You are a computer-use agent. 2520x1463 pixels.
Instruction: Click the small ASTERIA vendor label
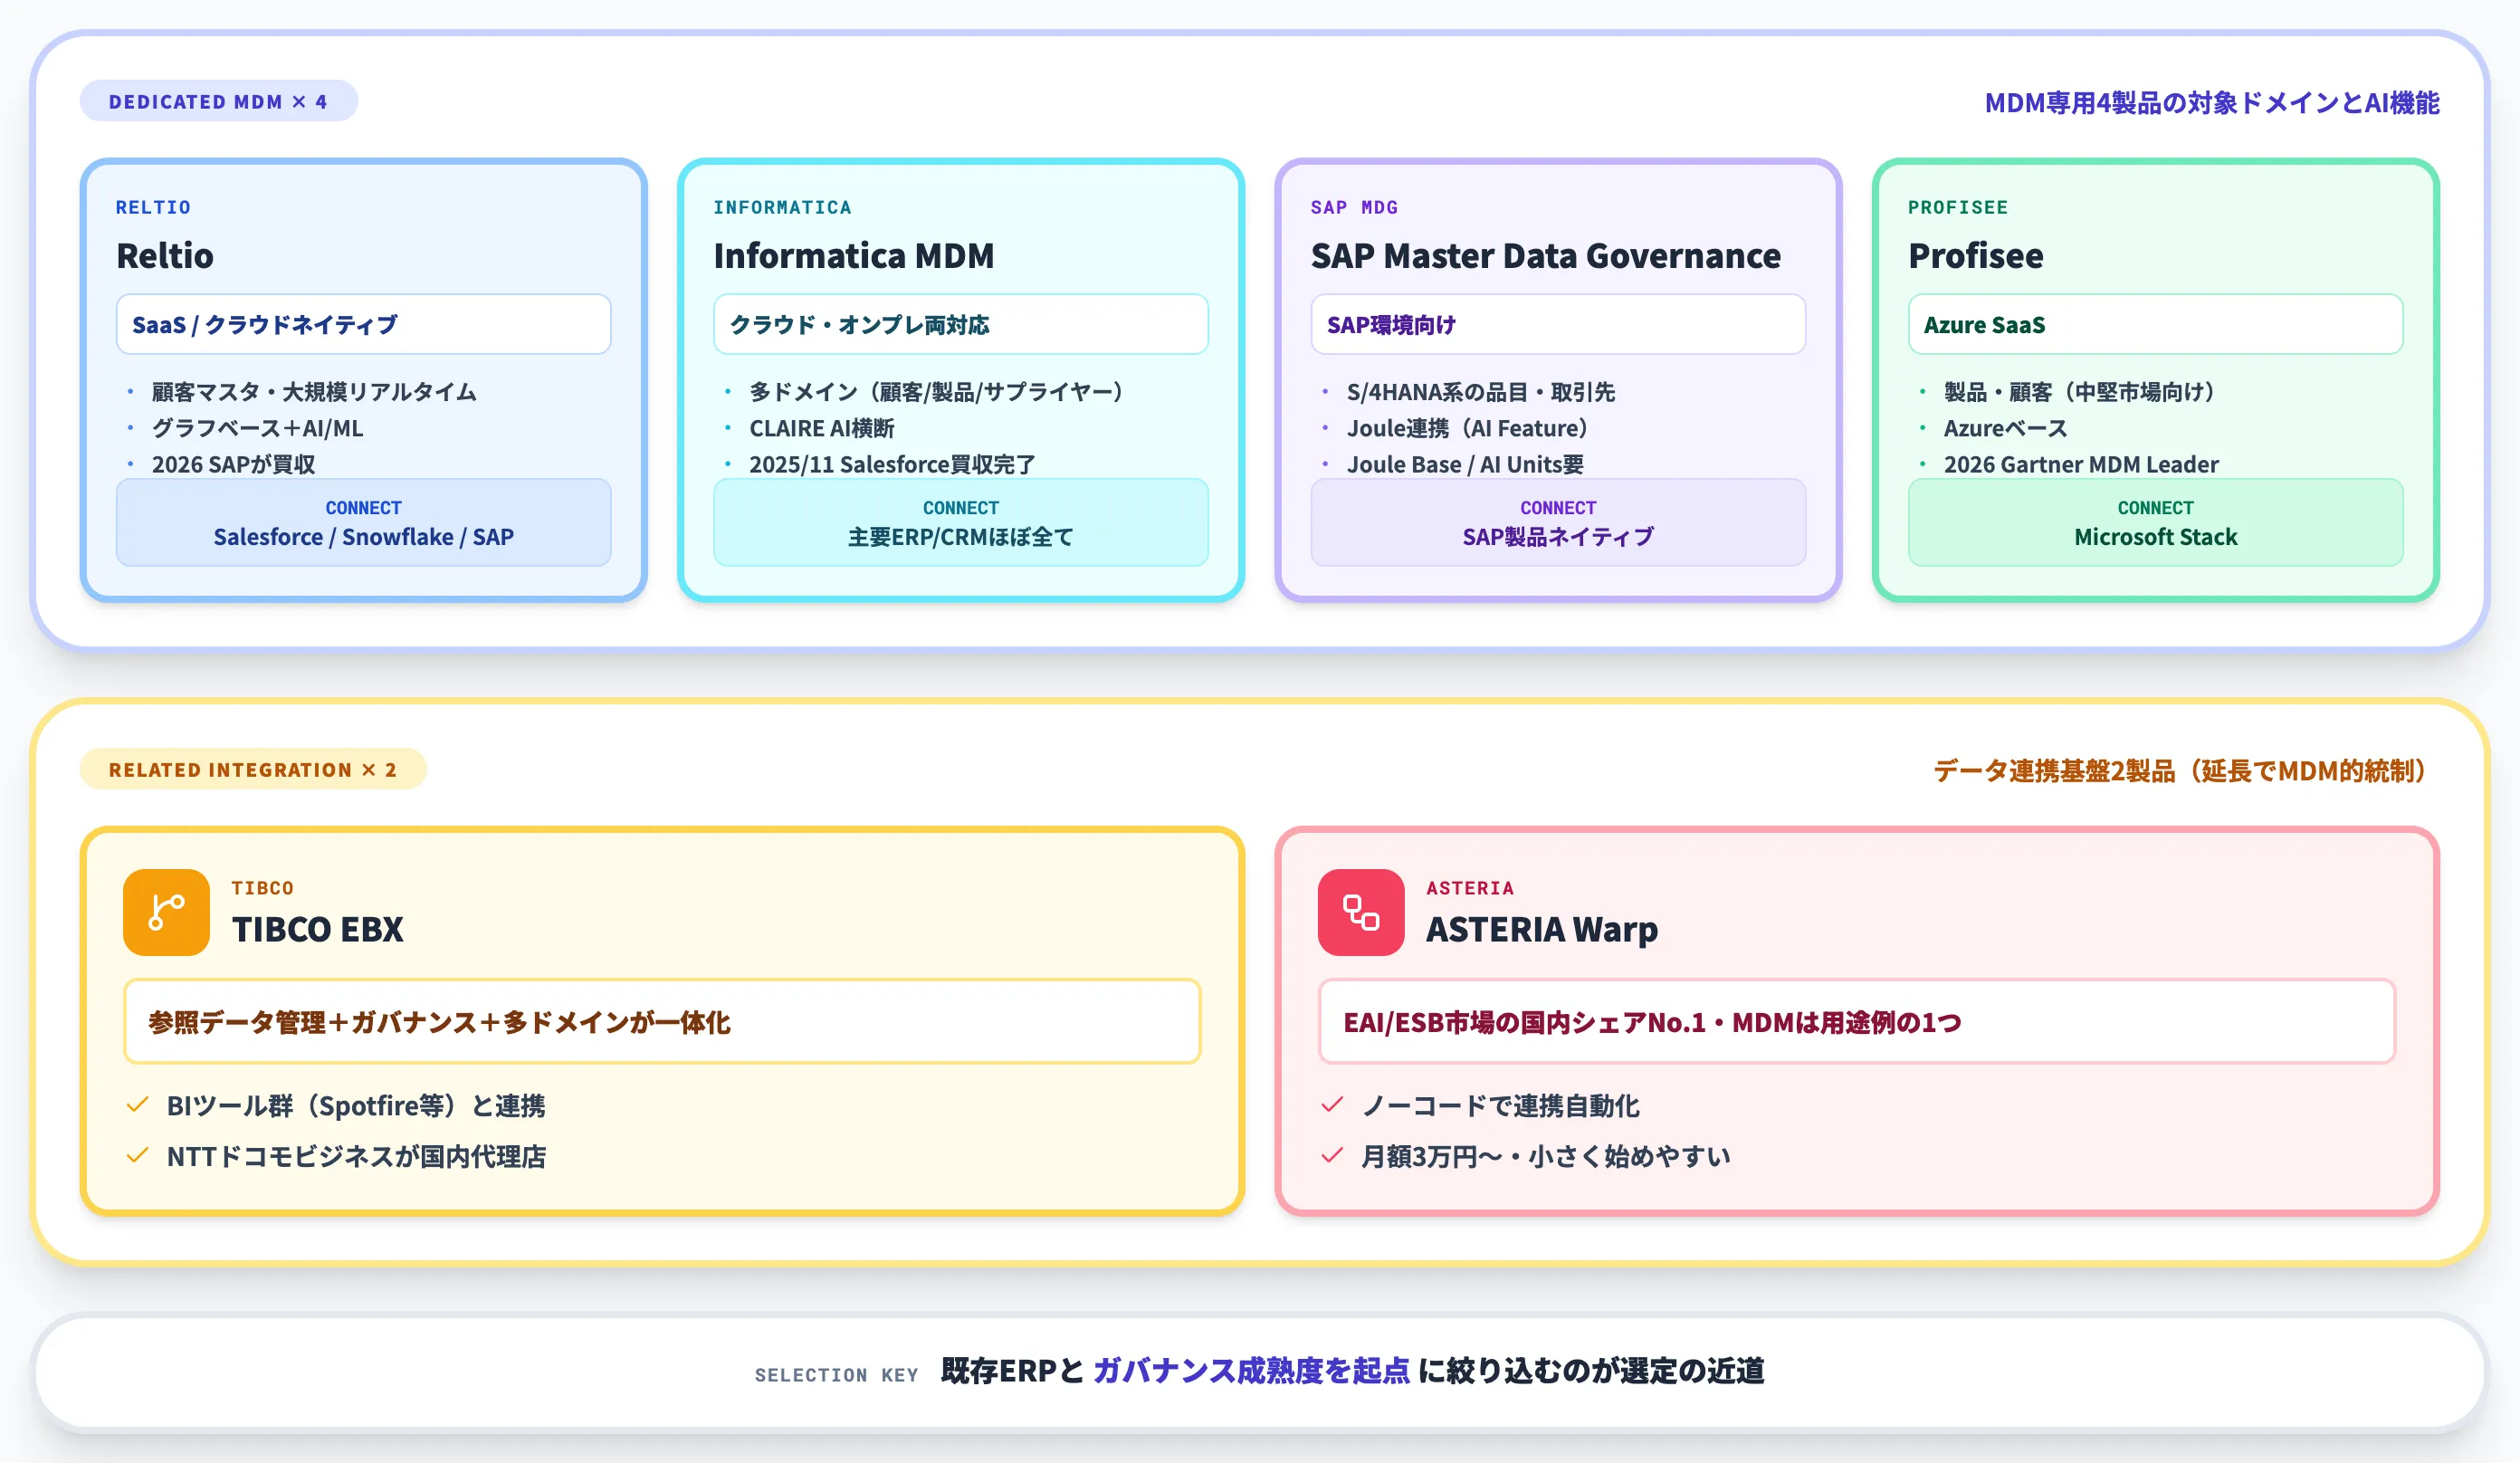(x=1469, y=888)
